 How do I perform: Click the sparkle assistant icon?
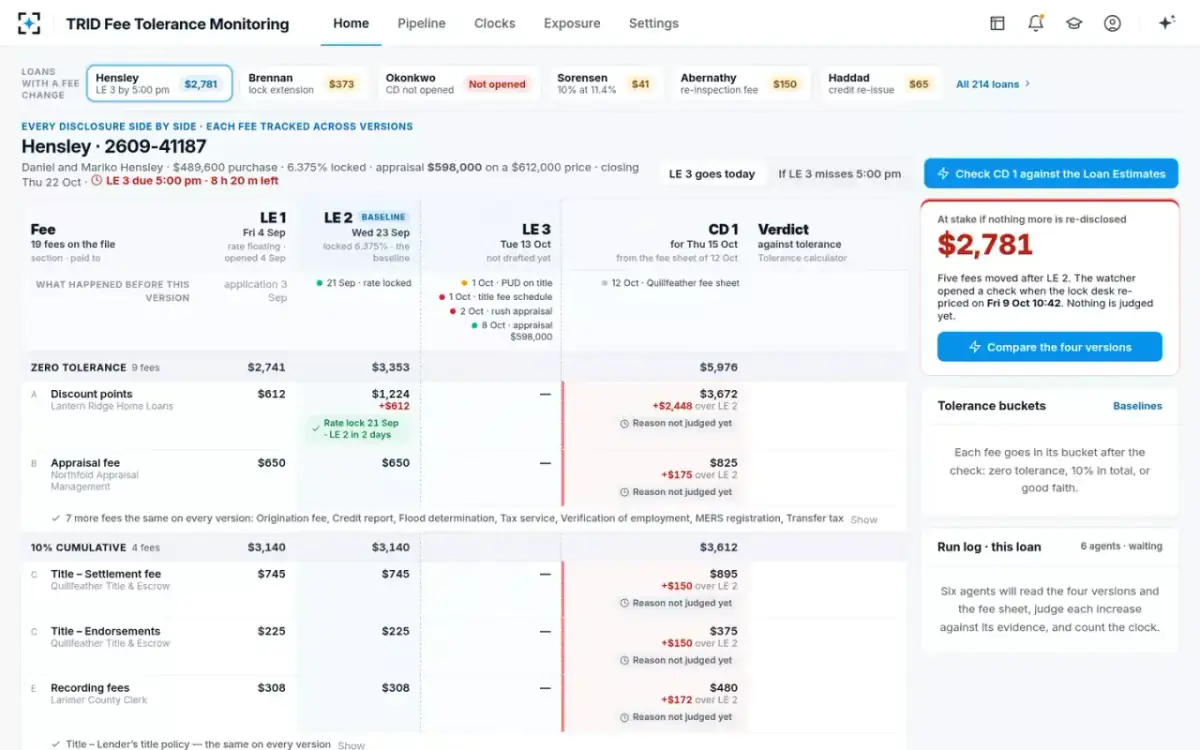[x=1166, y=23]
